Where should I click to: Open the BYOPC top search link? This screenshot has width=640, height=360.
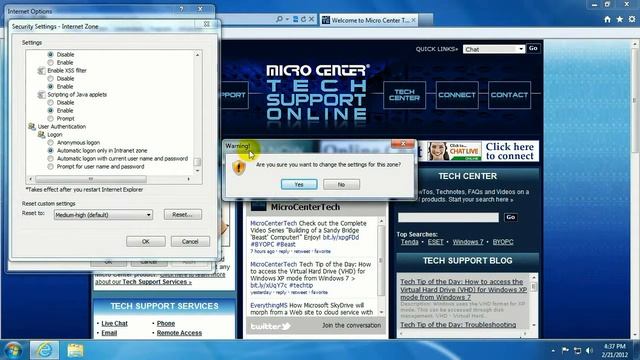coord(503,242)
